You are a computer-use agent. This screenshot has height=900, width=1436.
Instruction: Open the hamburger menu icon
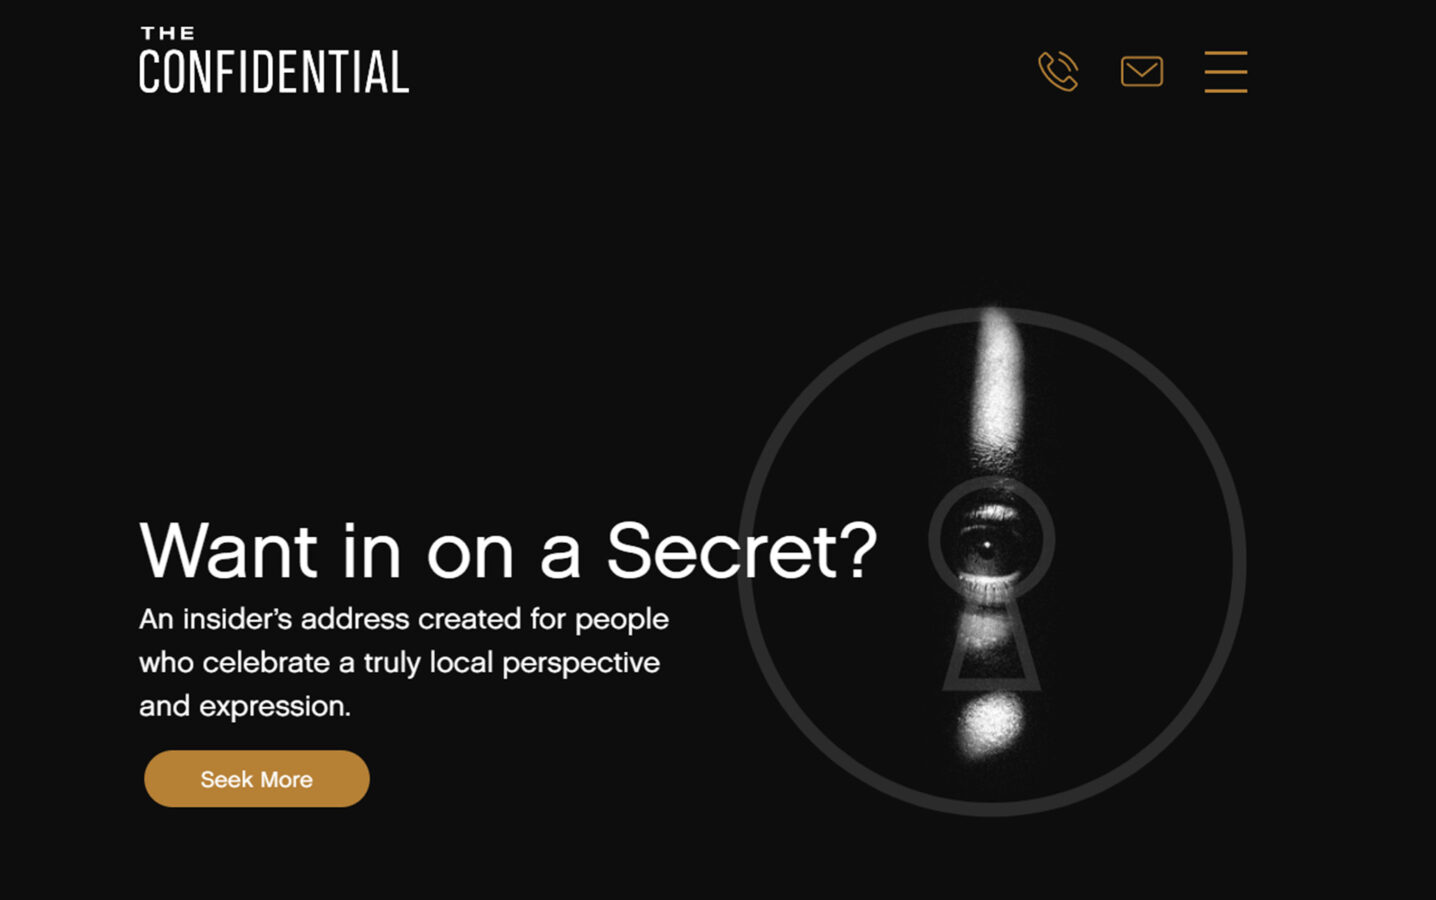[x=1225, y=72]
